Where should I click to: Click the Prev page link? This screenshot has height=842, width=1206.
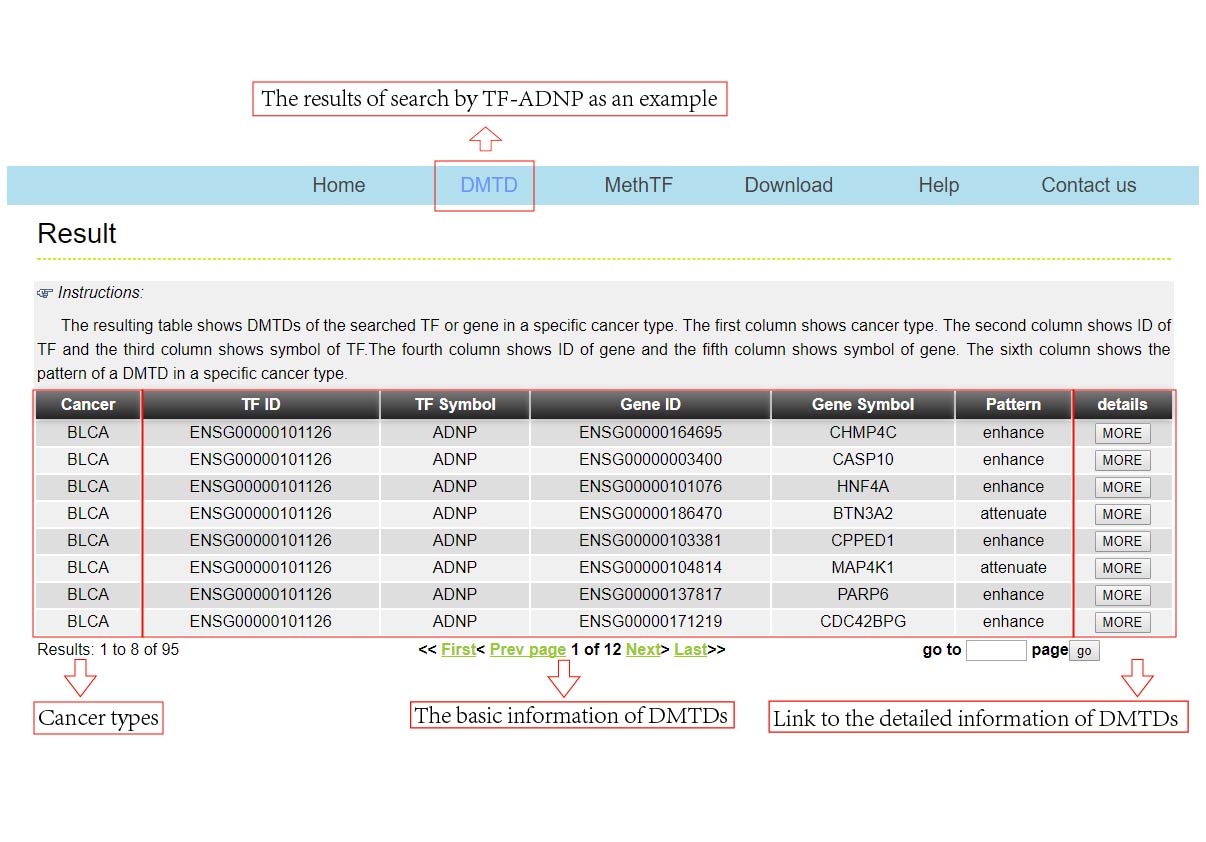pyautogui.click(x=528, y=650)
